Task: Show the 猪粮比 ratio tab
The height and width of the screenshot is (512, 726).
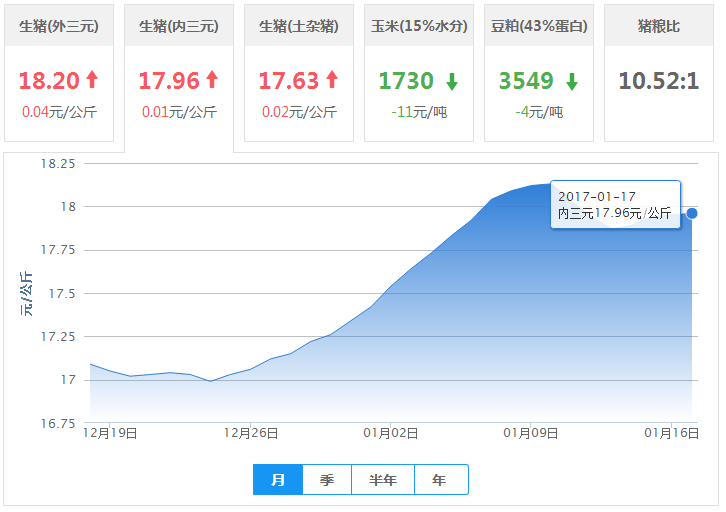Action: pos(658,26)
